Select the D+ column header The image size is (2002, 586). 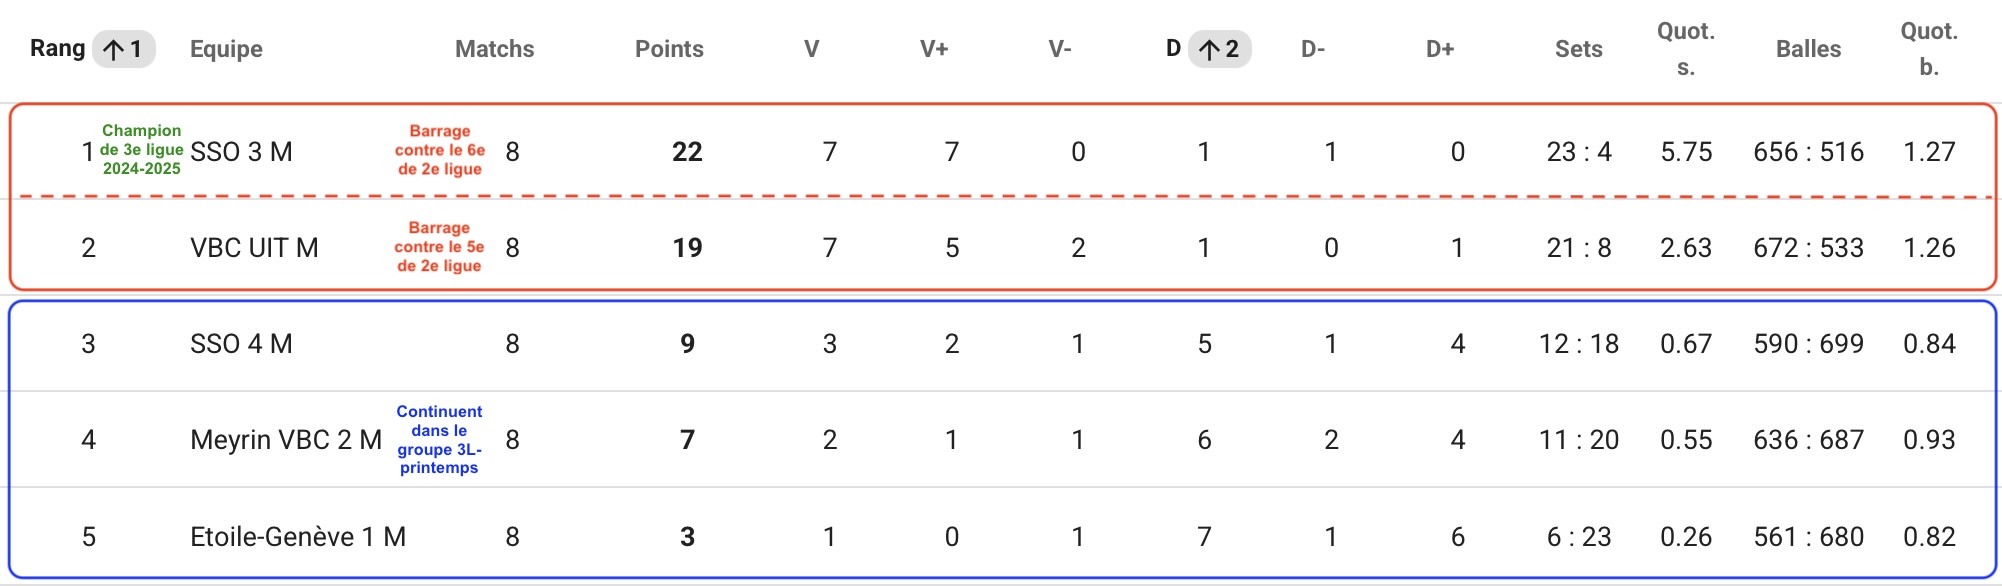pyautogui.click(x=1440, y=49)
